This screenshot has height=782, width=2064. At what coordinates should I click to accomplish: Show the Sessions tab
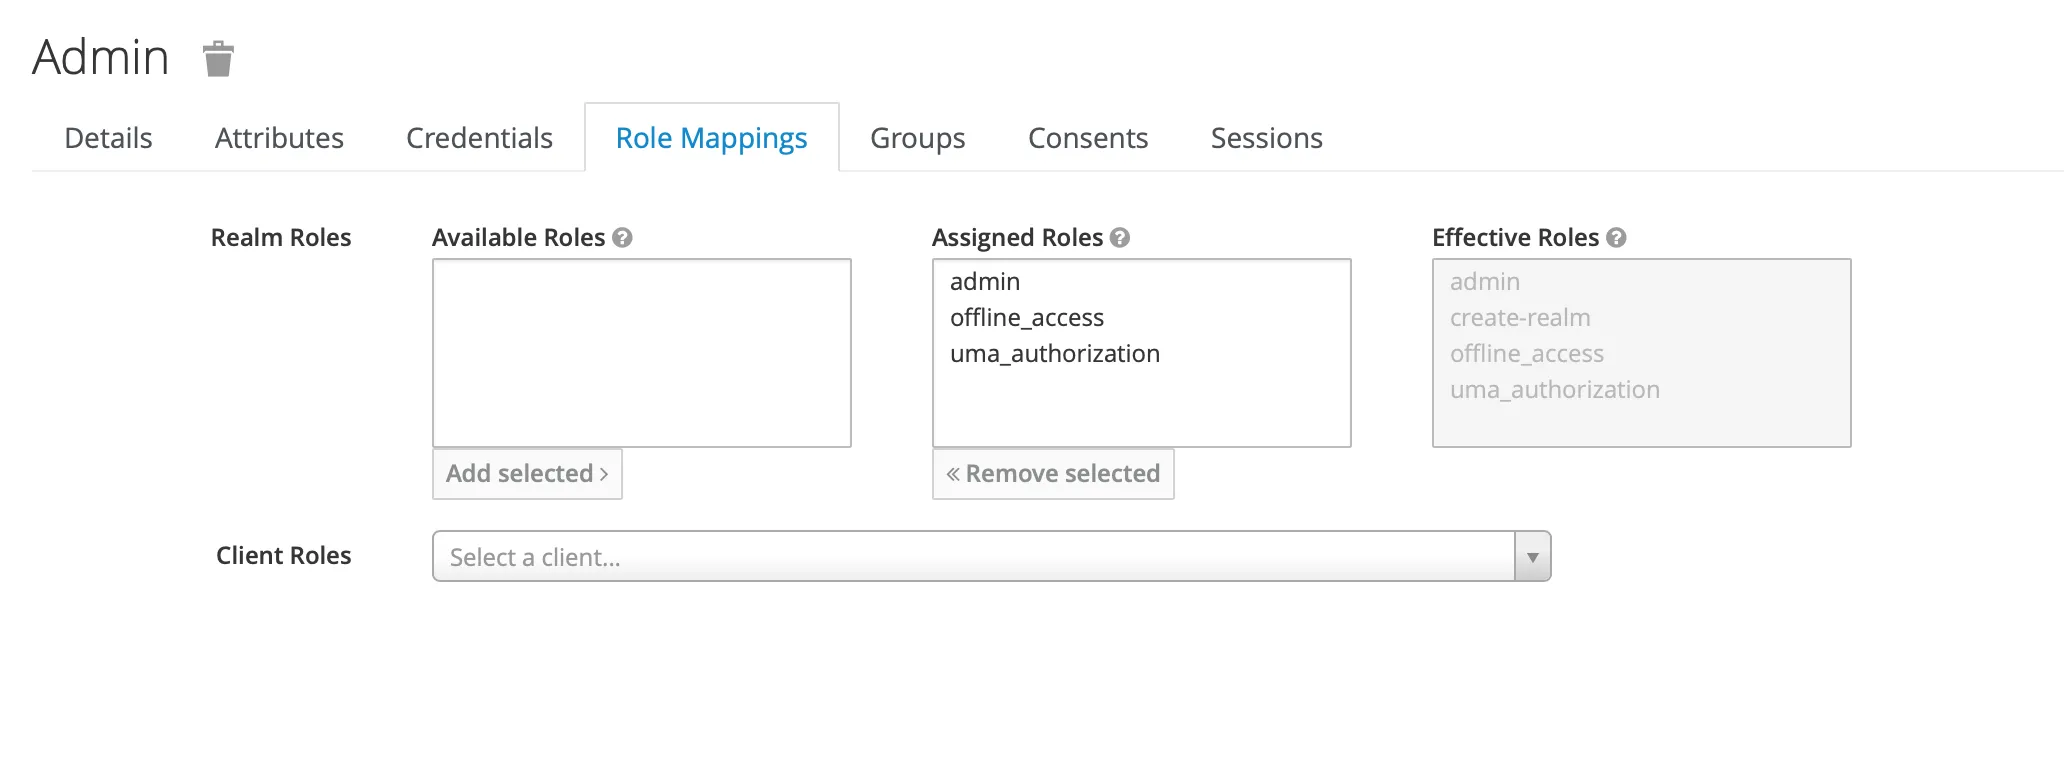tap(1266, 138)
